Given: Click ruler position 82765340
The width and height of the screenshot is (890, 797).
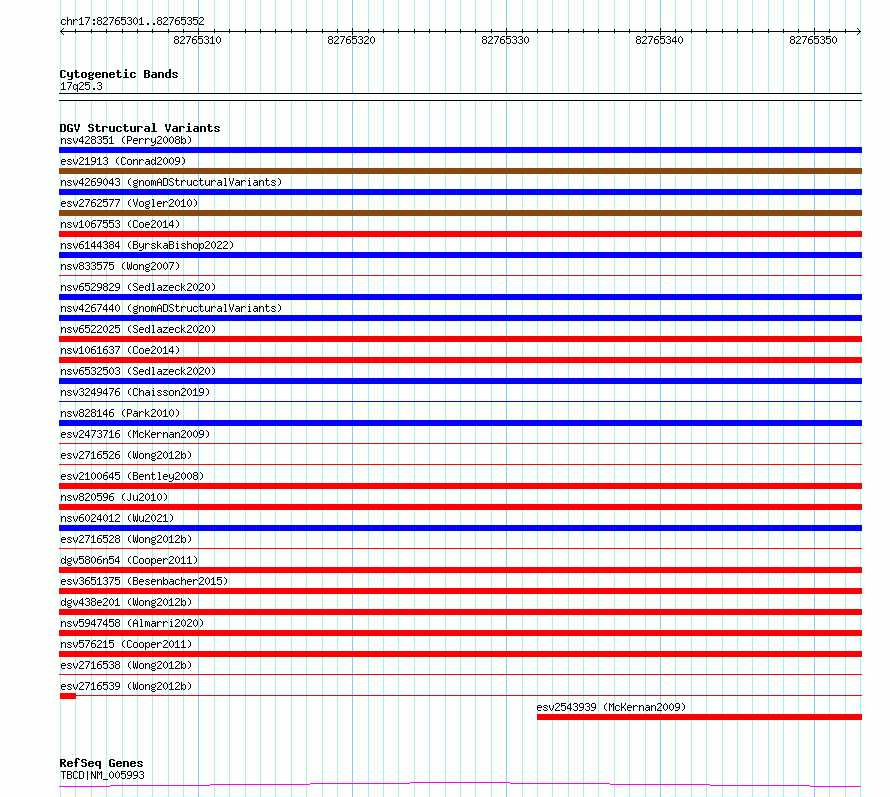Looking at the screenshot, I should (660, 40).
